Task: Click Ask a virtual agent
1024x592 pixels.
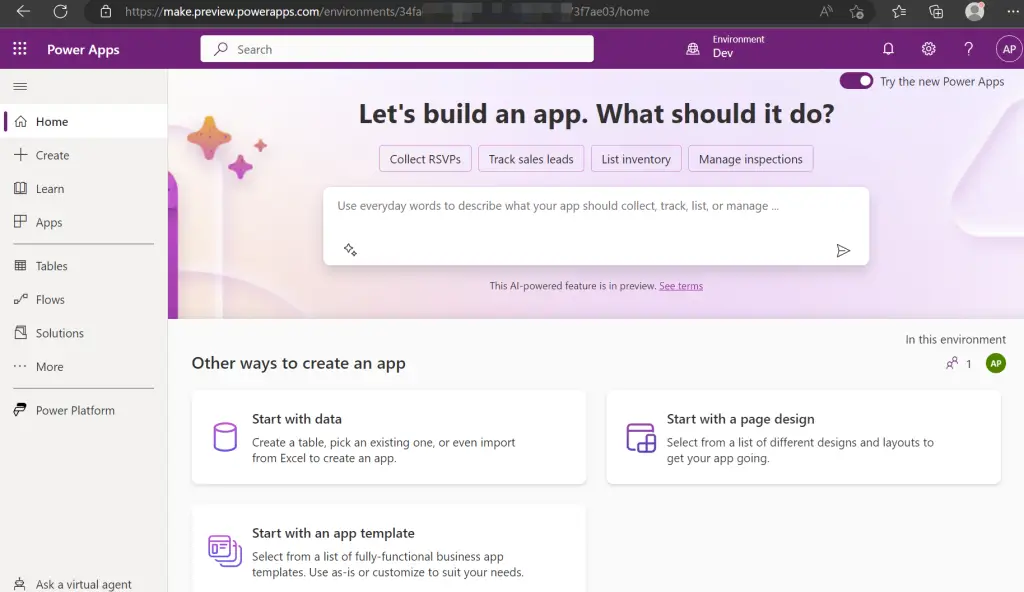Action: point(84,584)
